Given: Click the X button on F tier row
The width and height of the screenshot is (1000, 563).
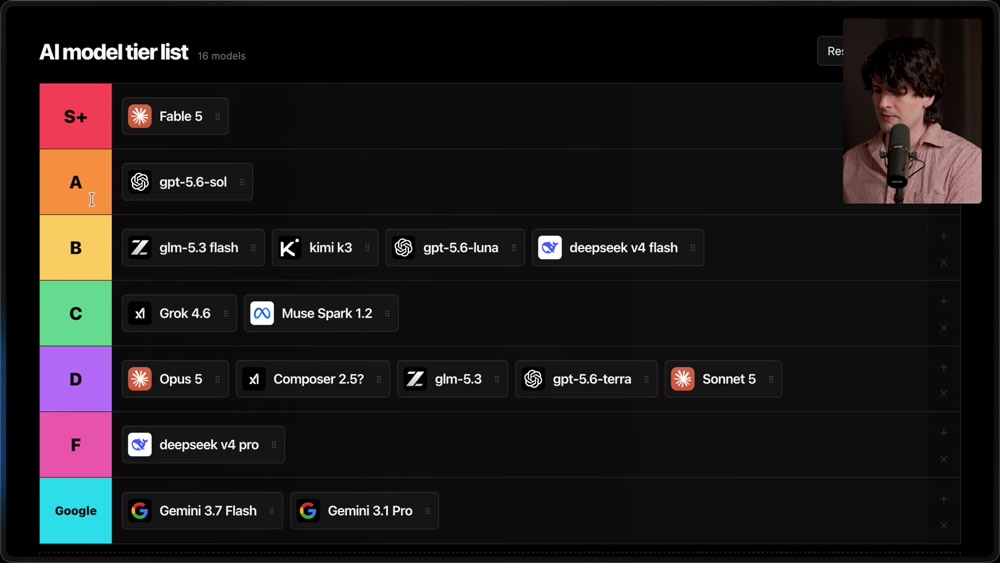Looking at the screenshot, I should pos(943,459).
